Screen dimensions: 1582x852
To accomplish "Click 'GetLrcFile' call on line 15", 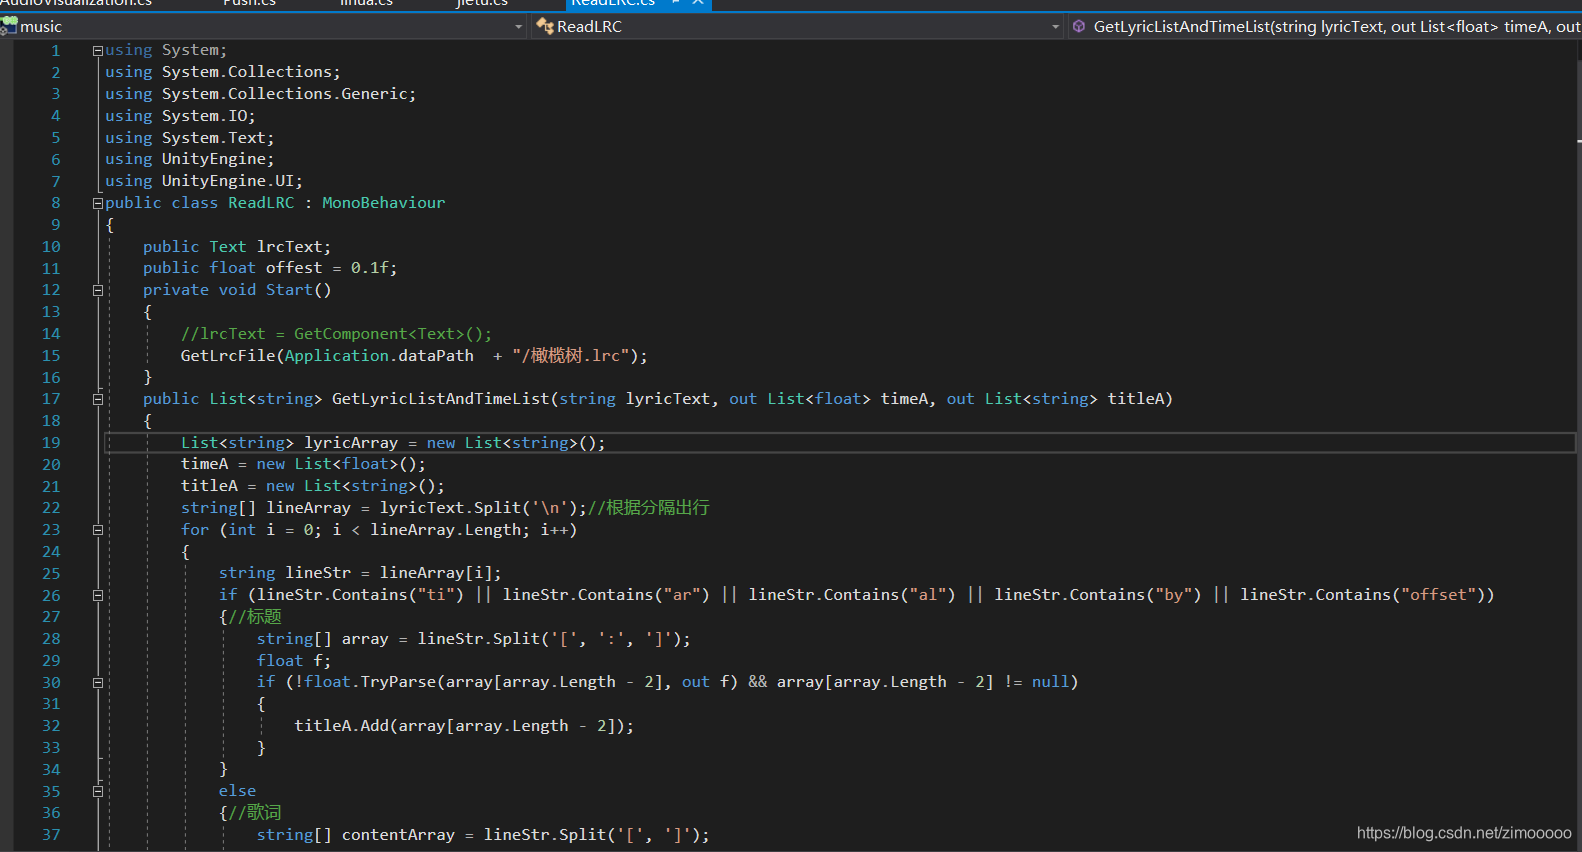I will point(228,356).
